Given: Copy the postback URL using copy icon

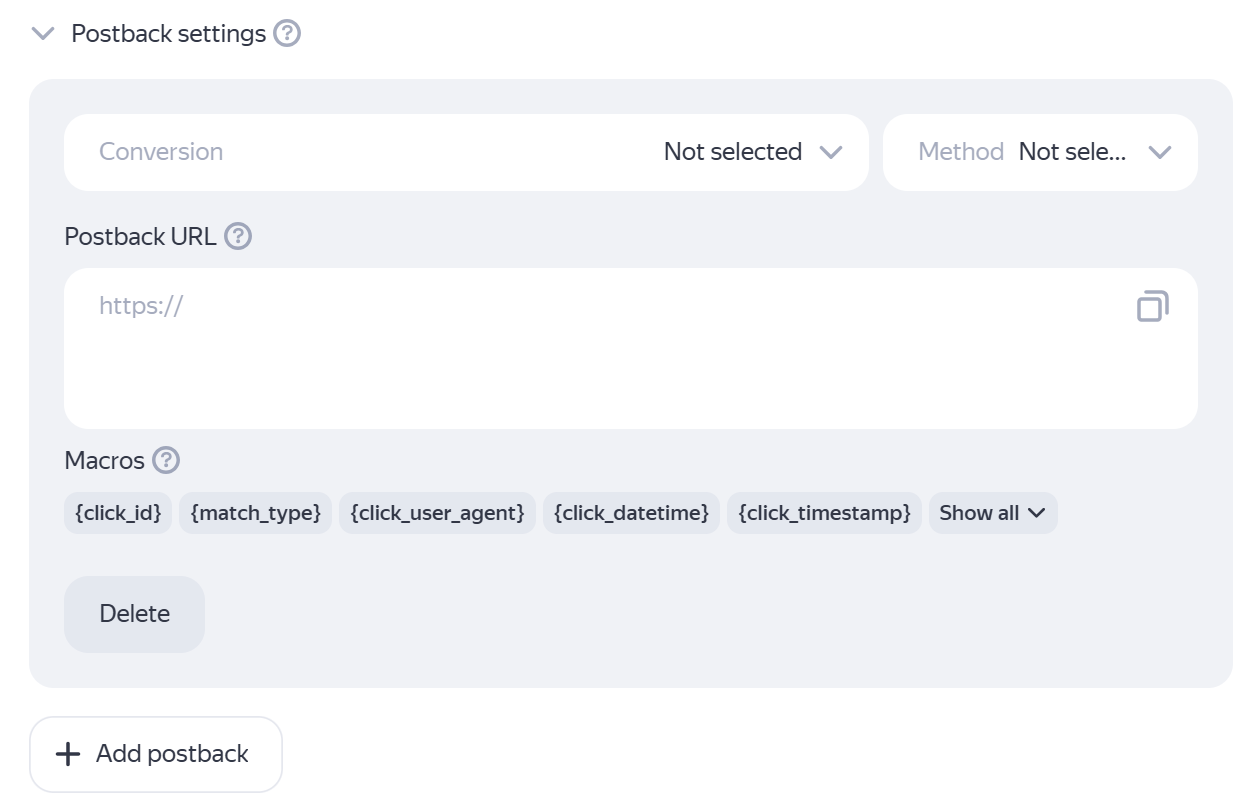Looking at the screenshot, I should [x=1152, y=306].
